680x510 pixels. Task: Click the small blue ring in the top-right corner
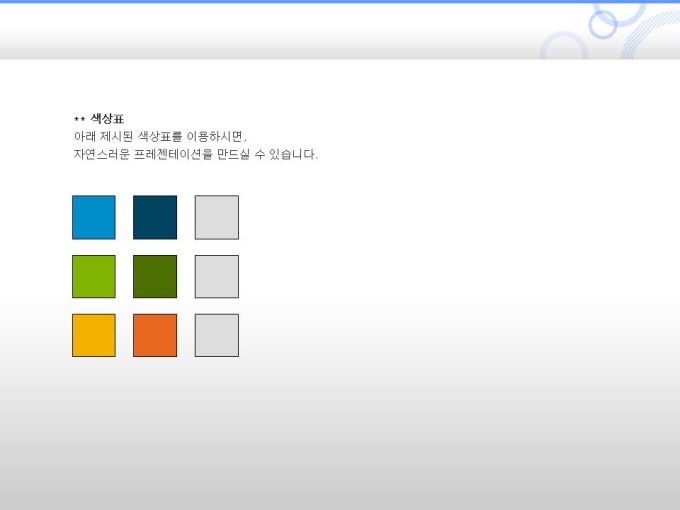tap(603, 23)
